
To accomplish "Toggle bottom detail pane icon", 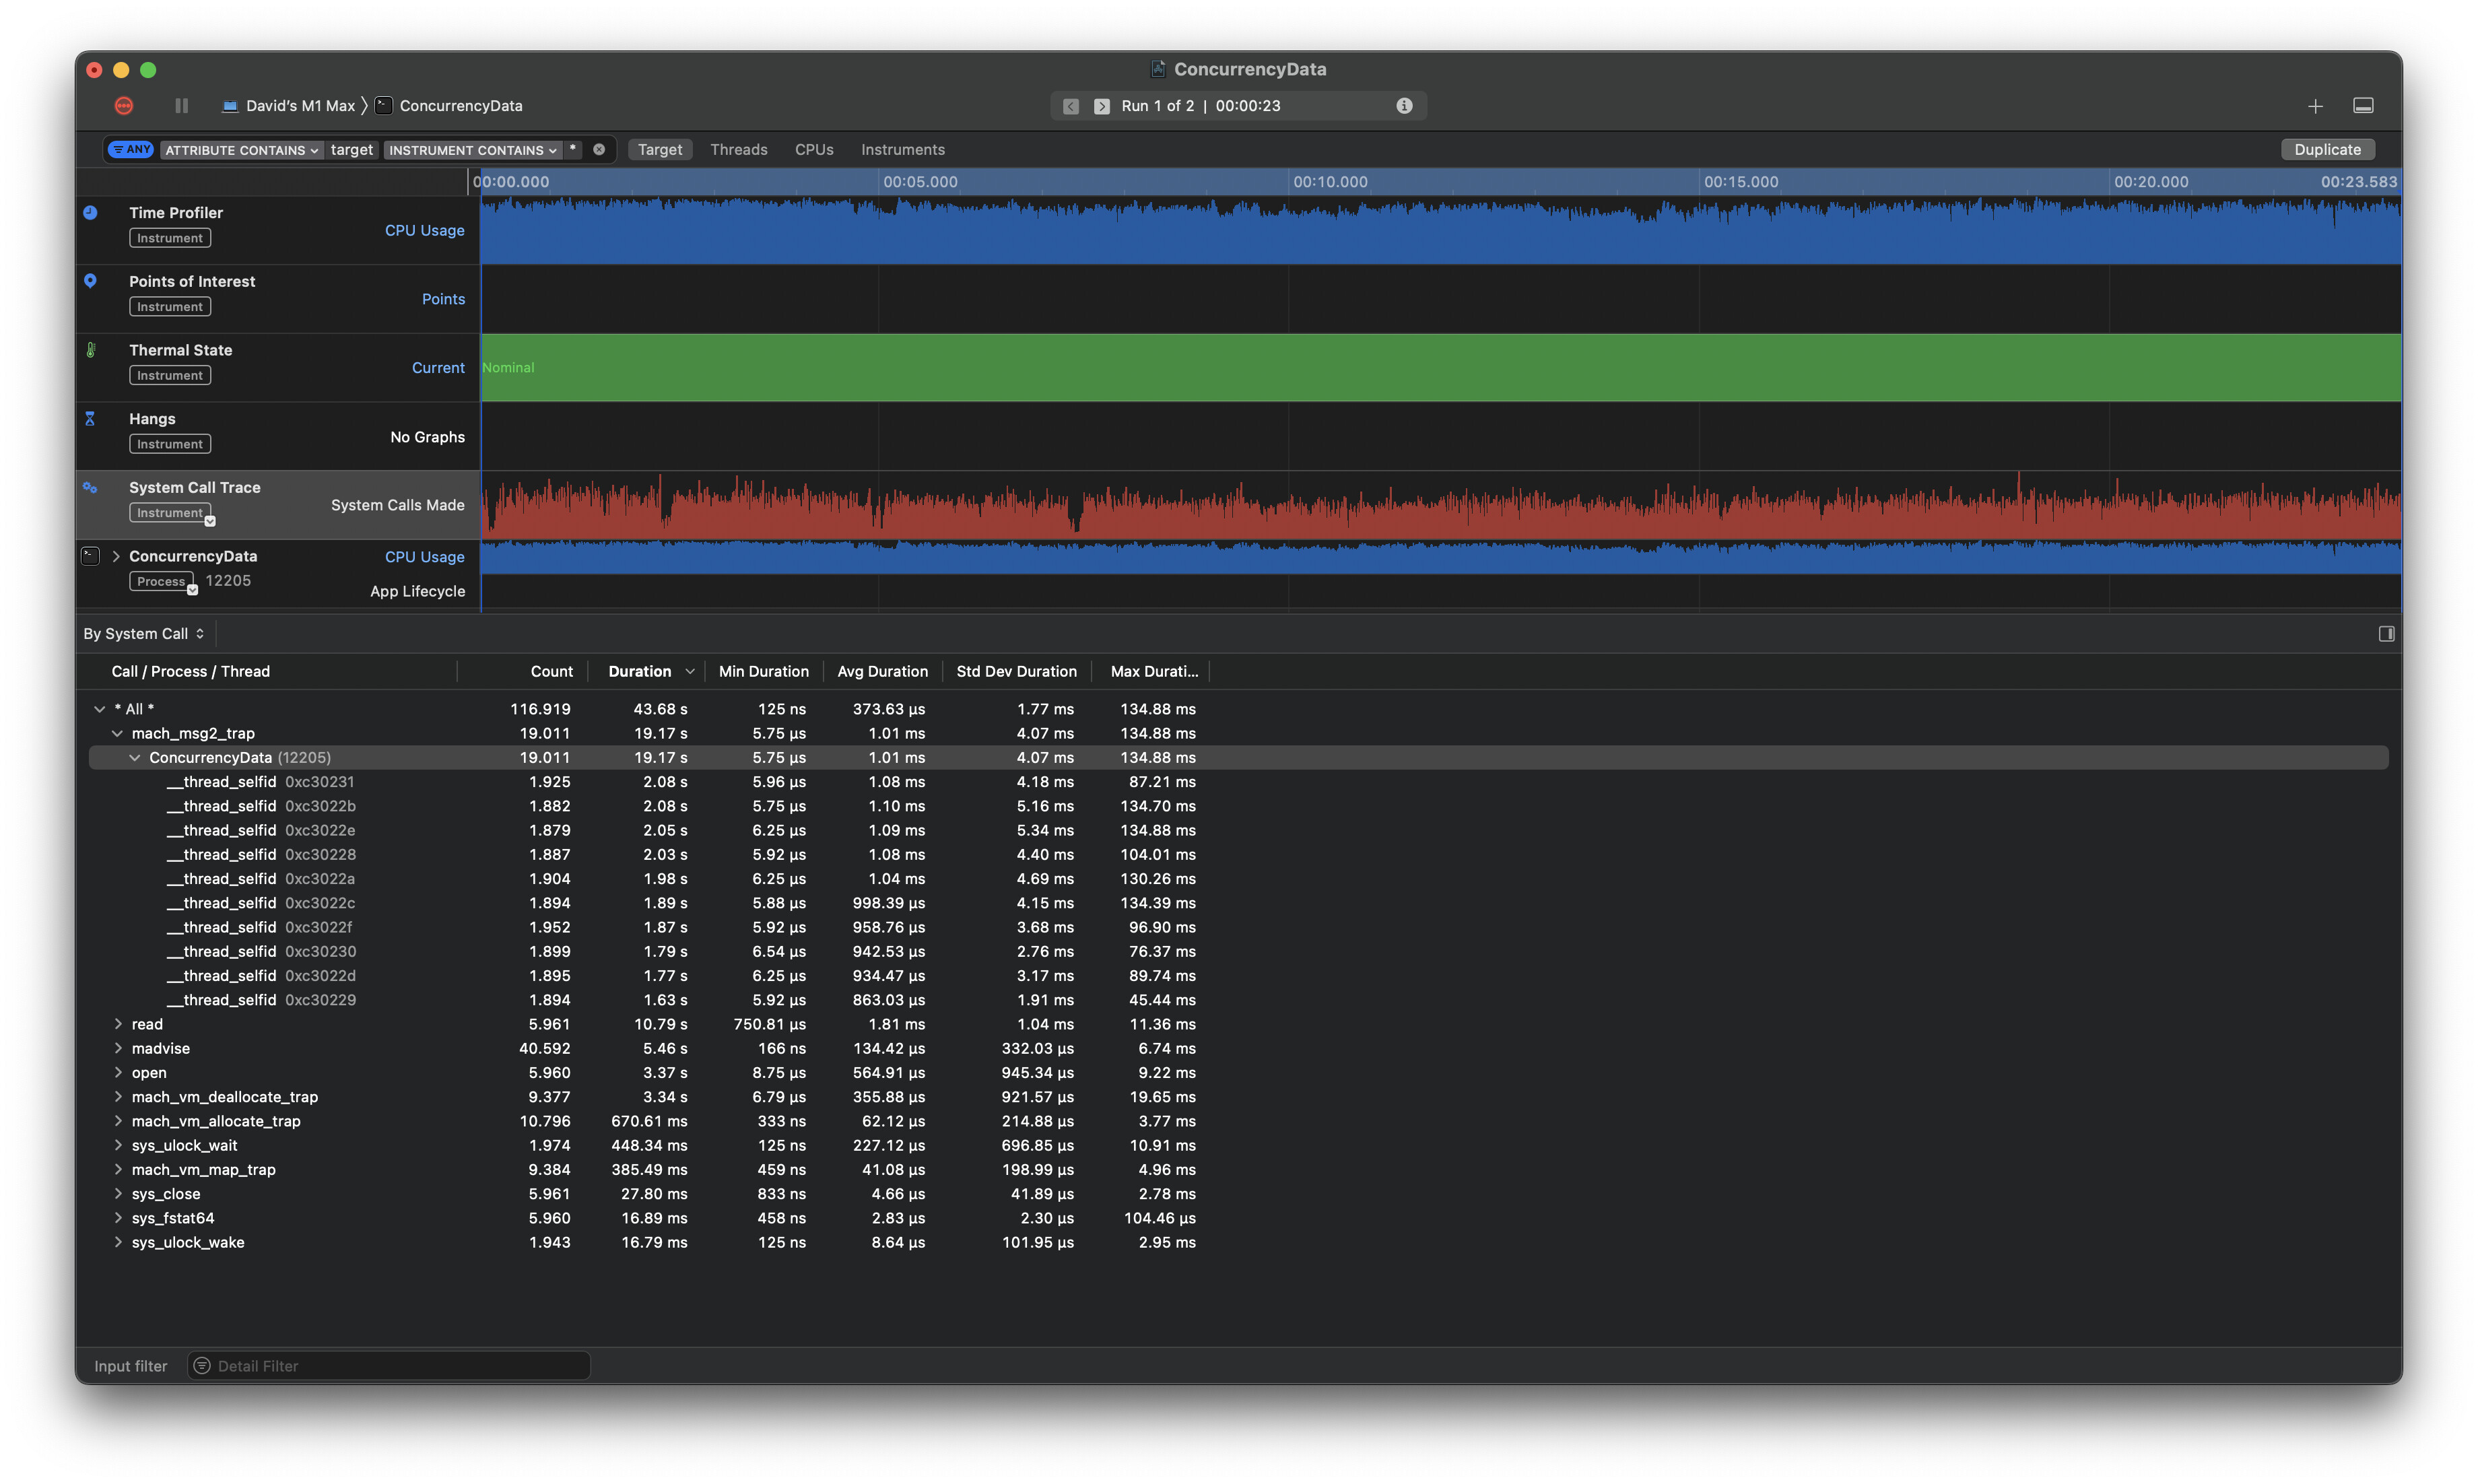I will pos(2363,106).
